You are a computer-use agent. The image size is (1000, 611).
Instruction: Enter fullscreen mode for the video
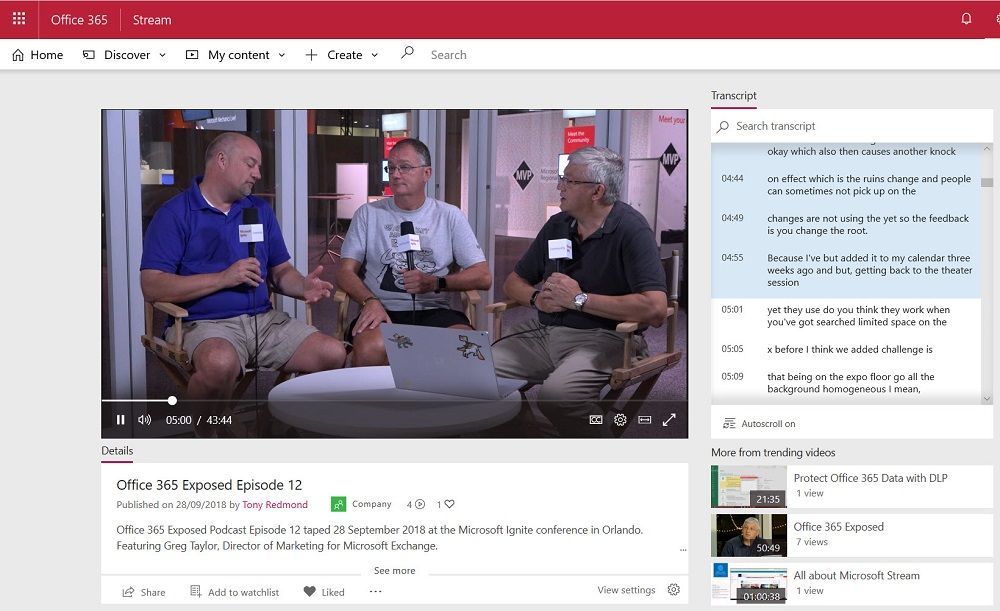click(x=670, y=420)
